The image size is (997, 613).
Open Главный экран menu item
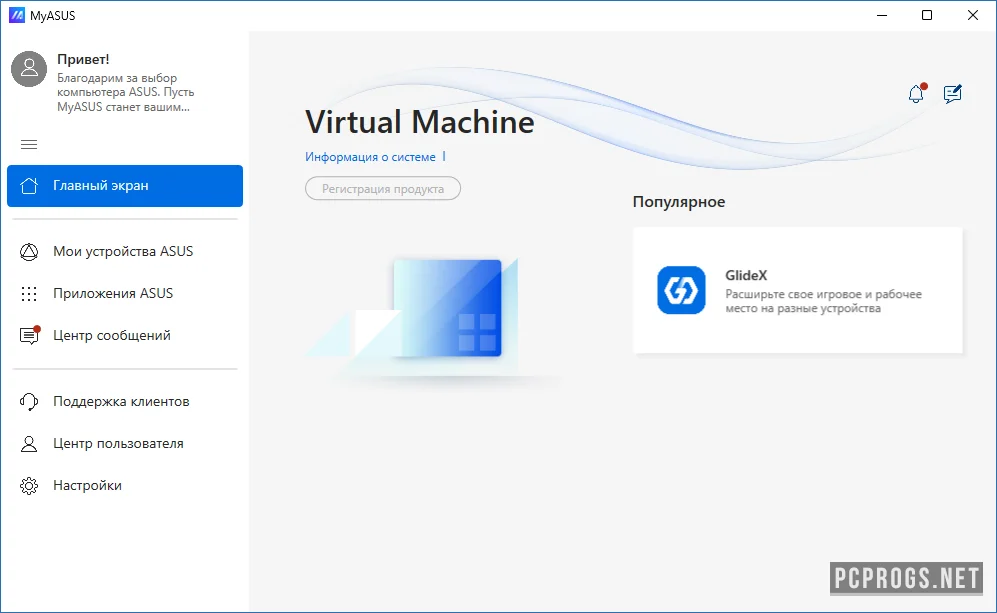[x=124, y=186]
